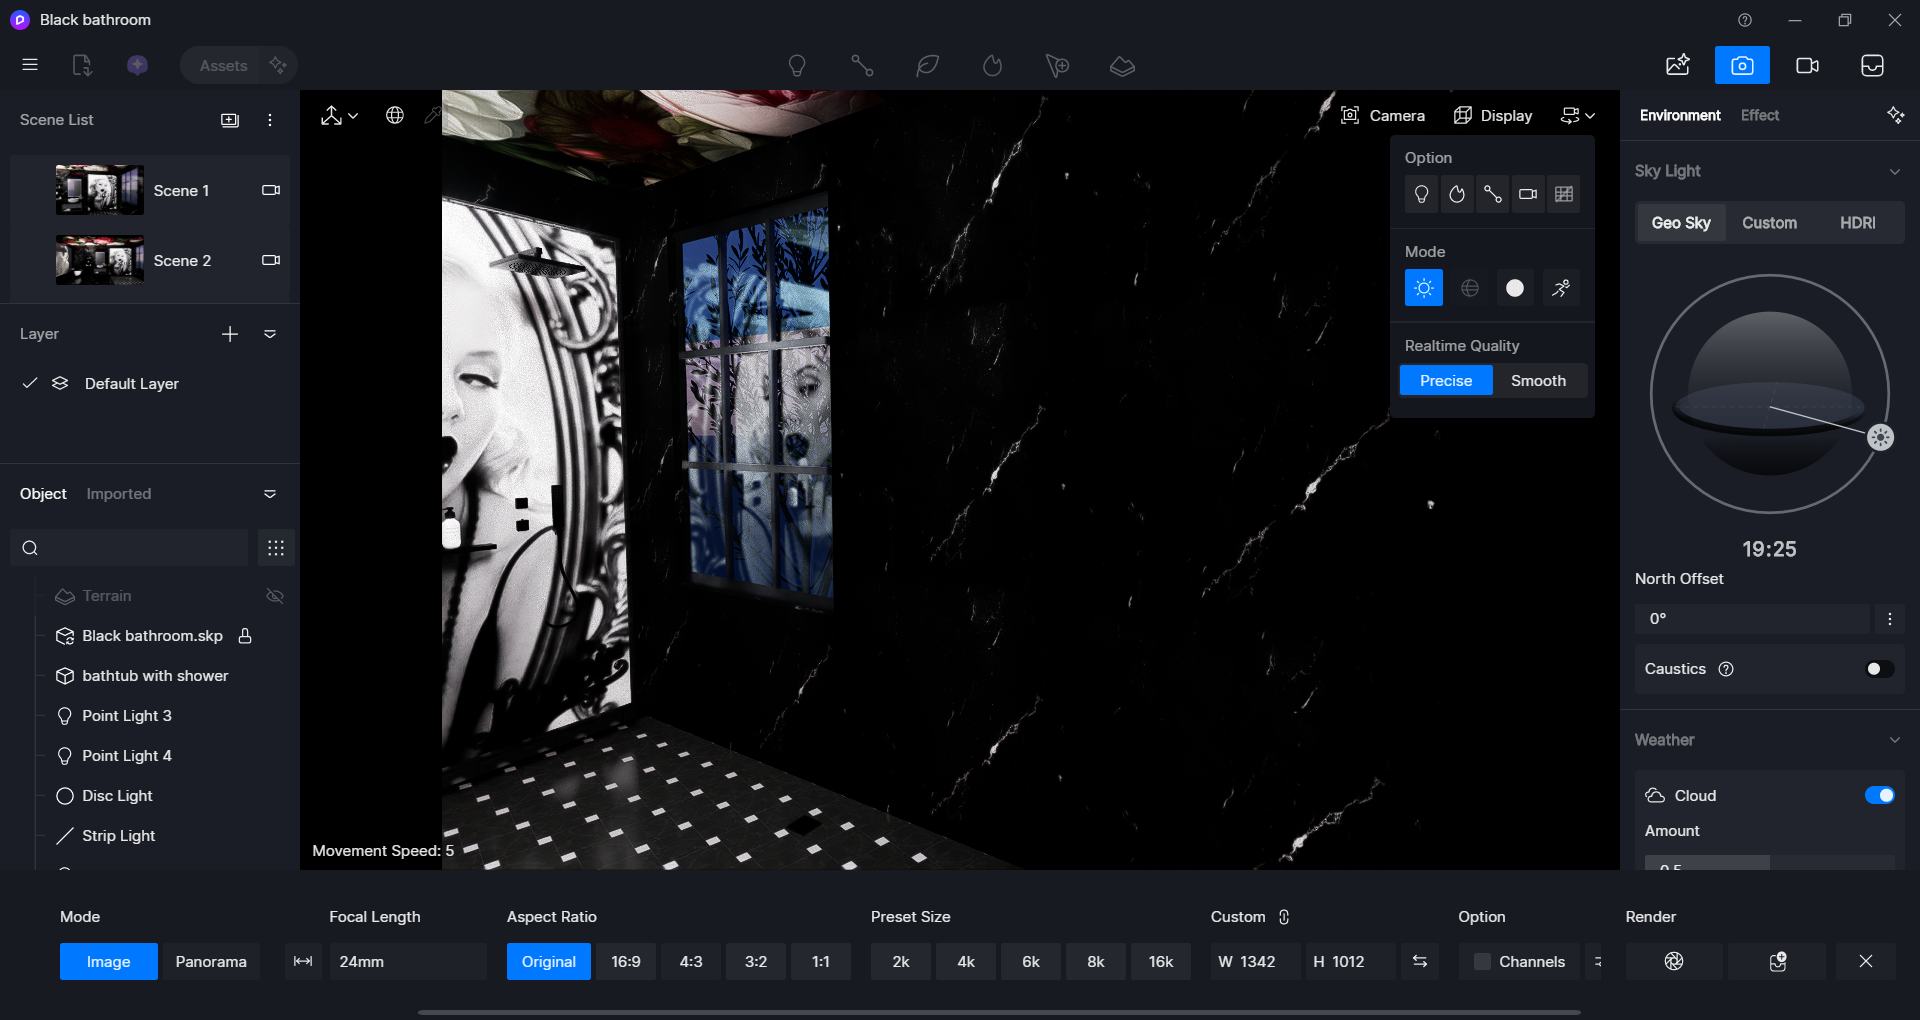Switch to video render mode
The width and height of the screenshot is (1920, 1020).
pos(1807,65)
